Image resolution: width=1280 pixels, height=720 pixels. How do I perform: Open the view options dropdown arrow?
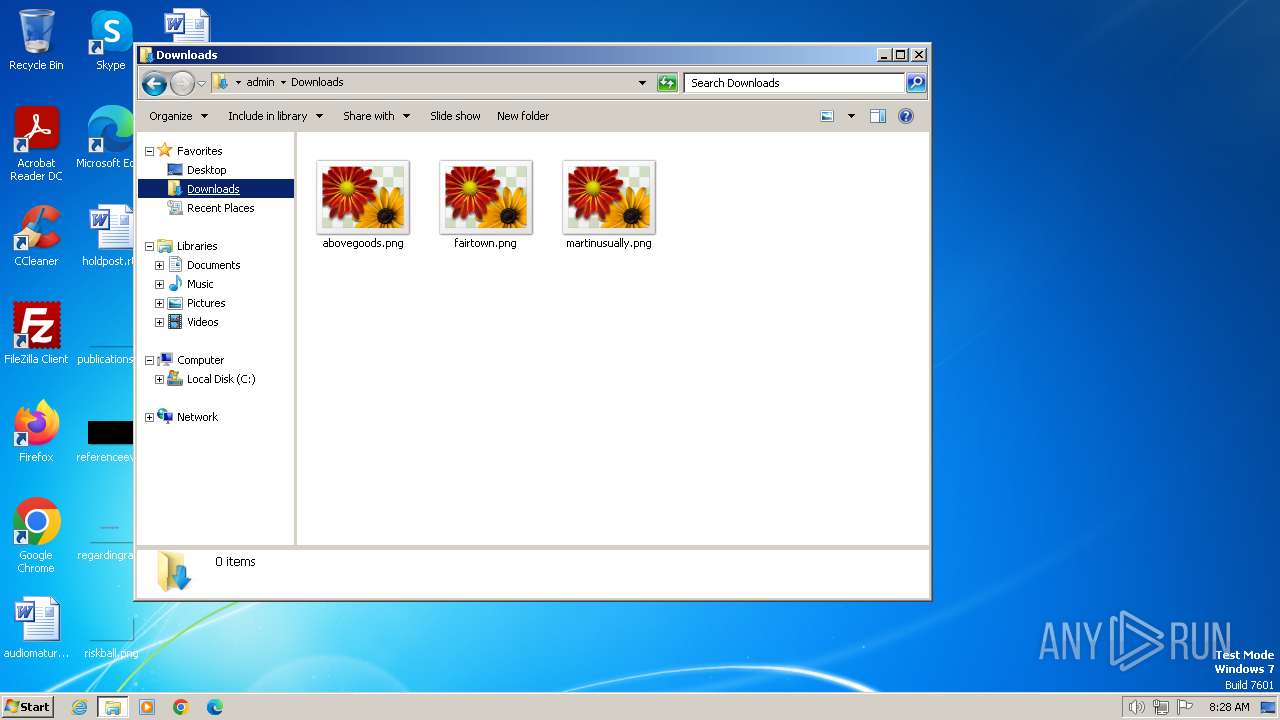click(x=851, y=116)
